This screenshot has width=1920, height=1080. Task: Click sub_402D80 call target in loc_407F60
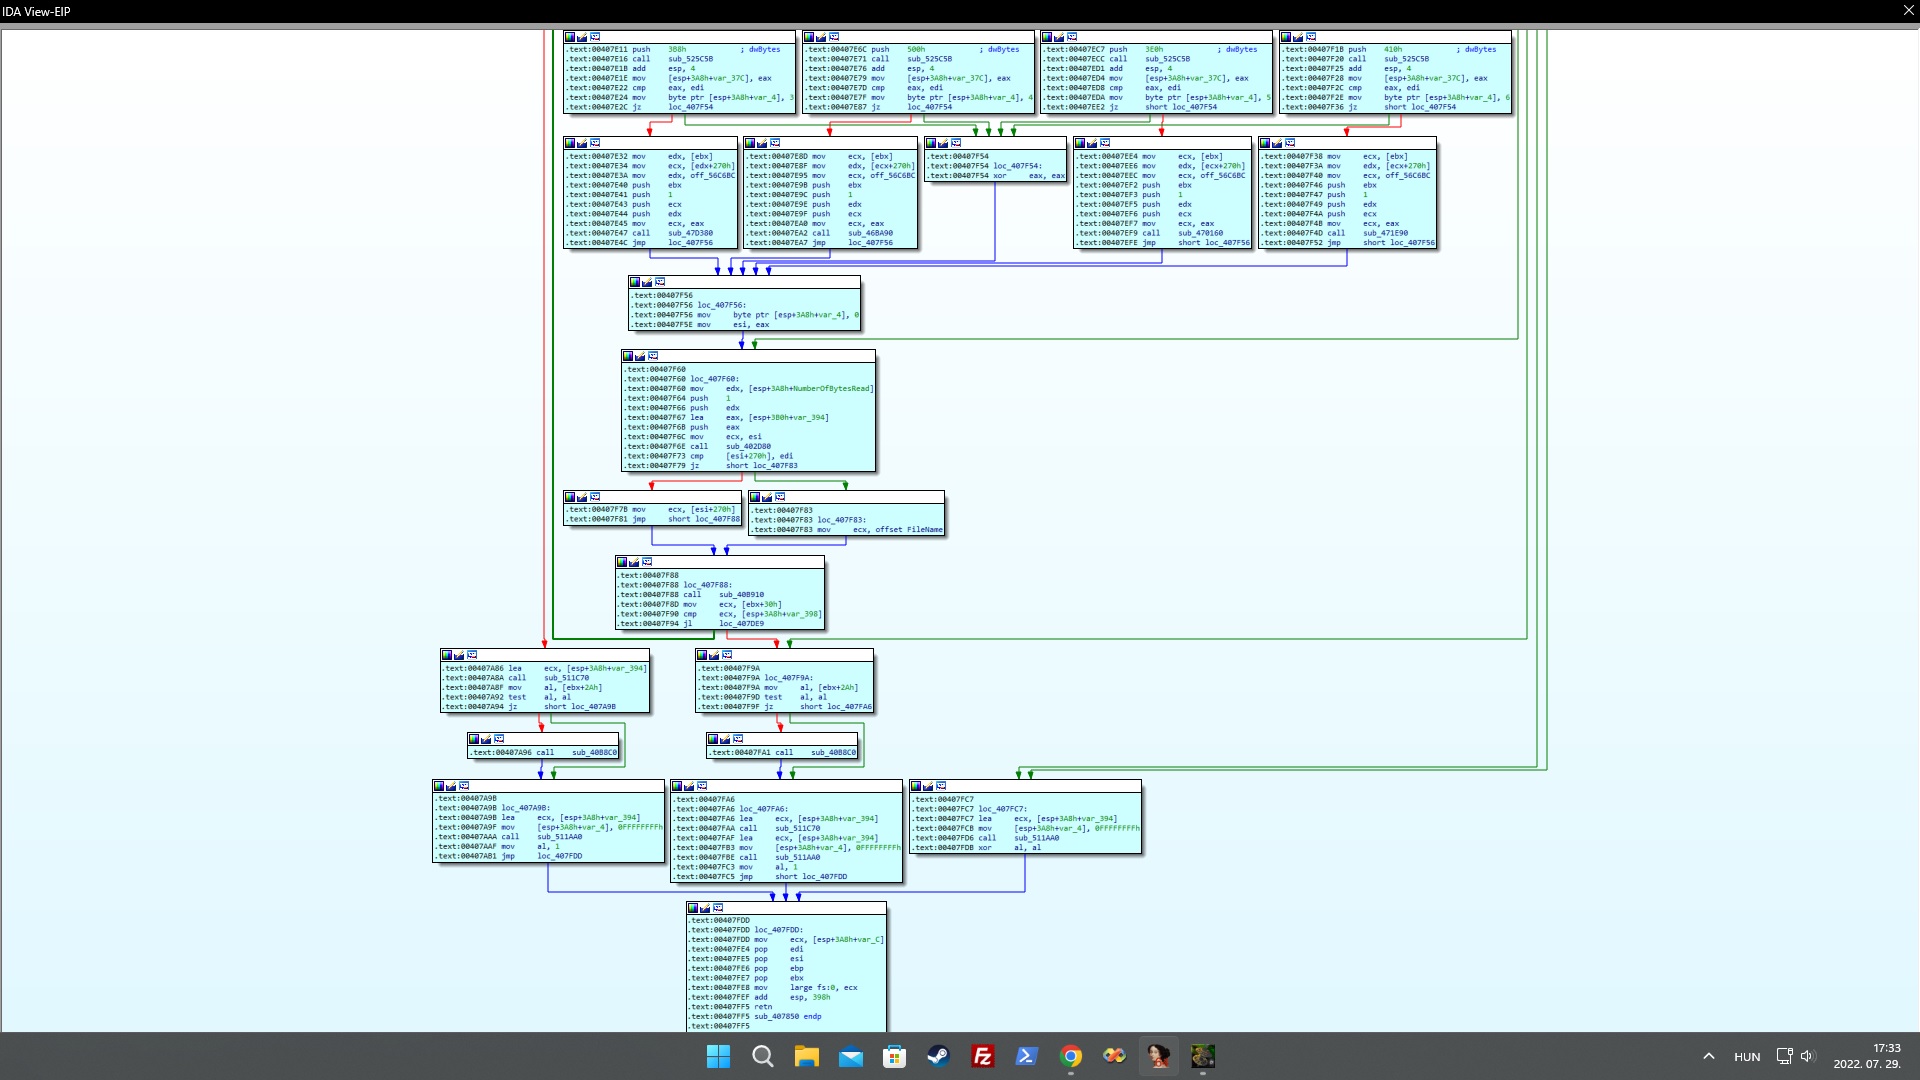pos(748,447)
